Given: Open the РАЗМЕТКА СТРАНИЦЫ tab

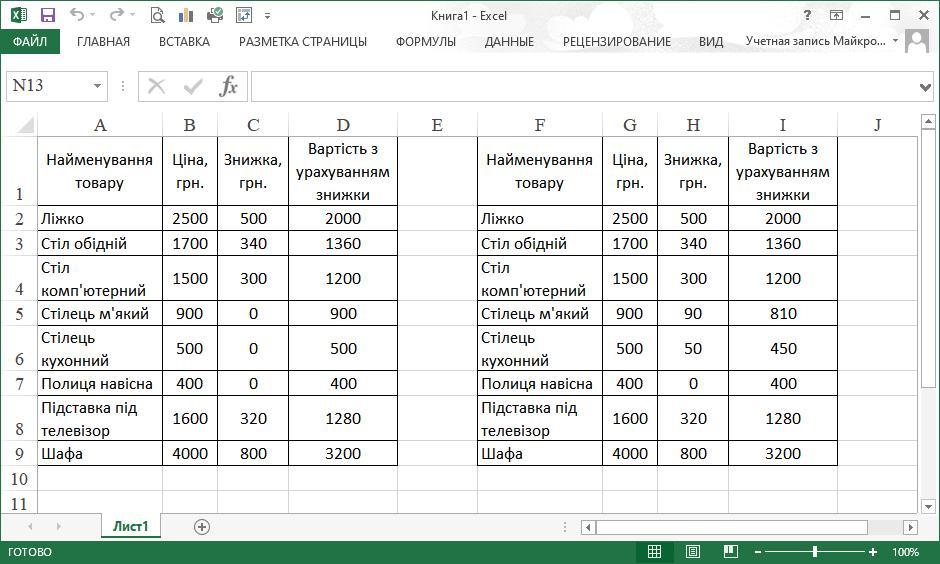Looking at the screenshot, I should tap(303, 41).
